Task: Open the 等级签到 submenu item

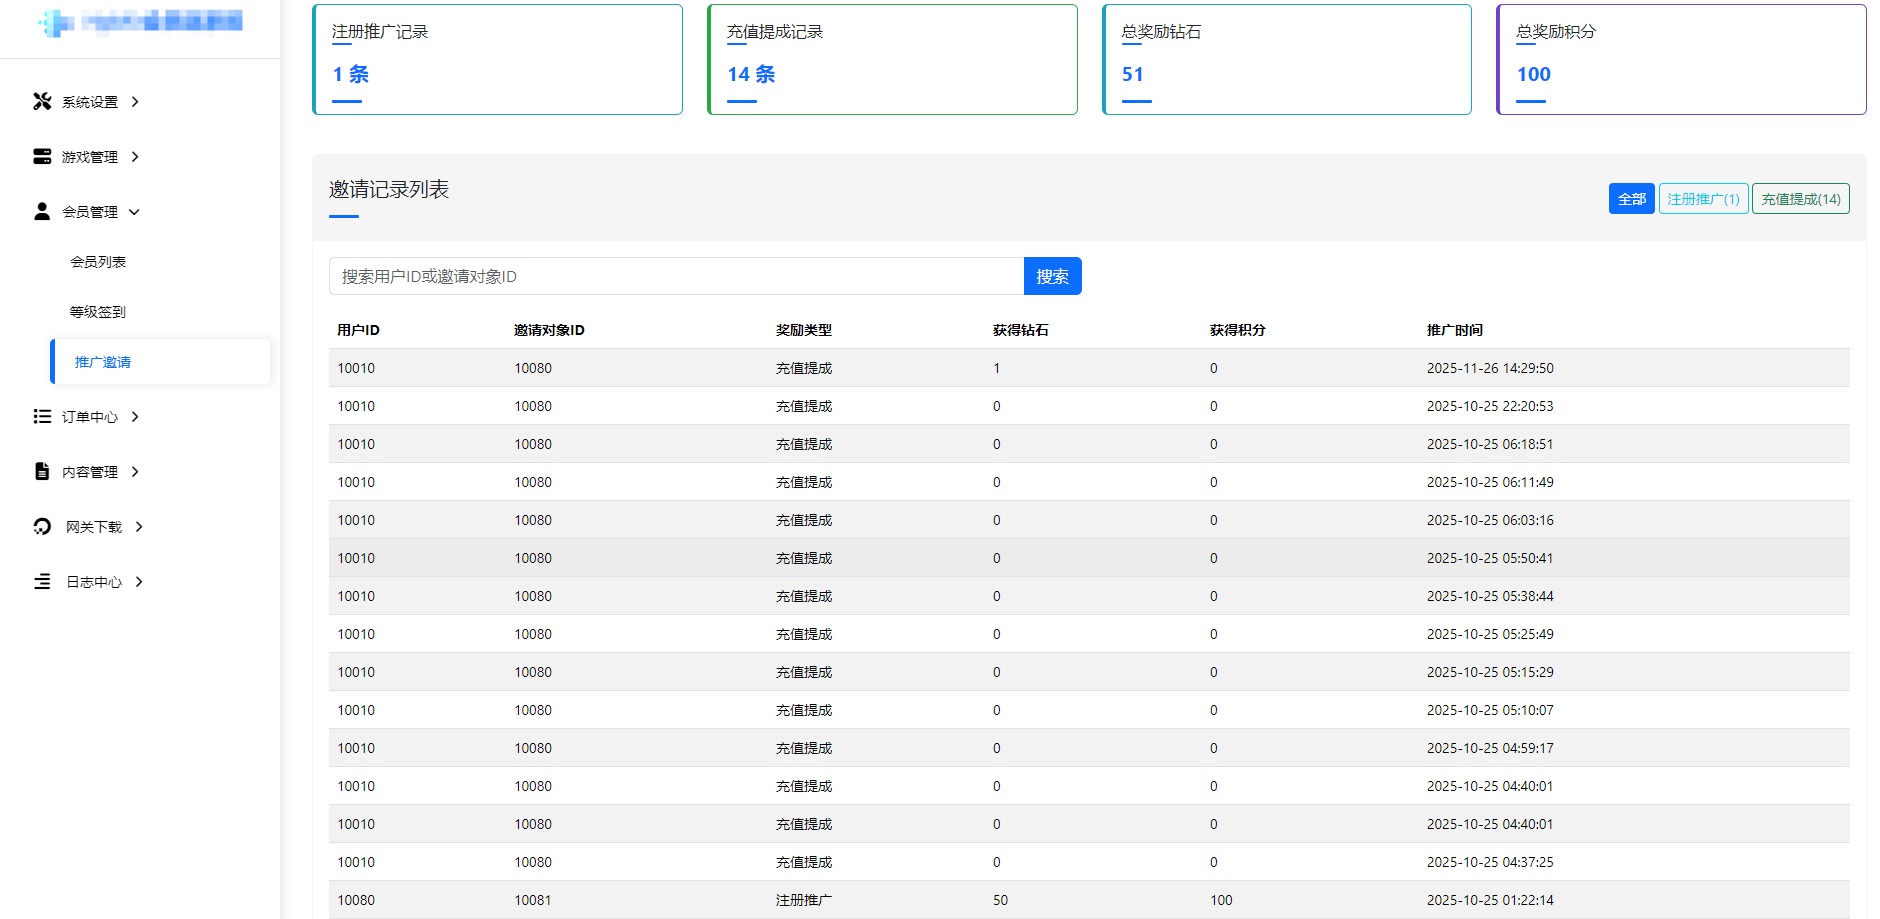Action: (98, 312)
